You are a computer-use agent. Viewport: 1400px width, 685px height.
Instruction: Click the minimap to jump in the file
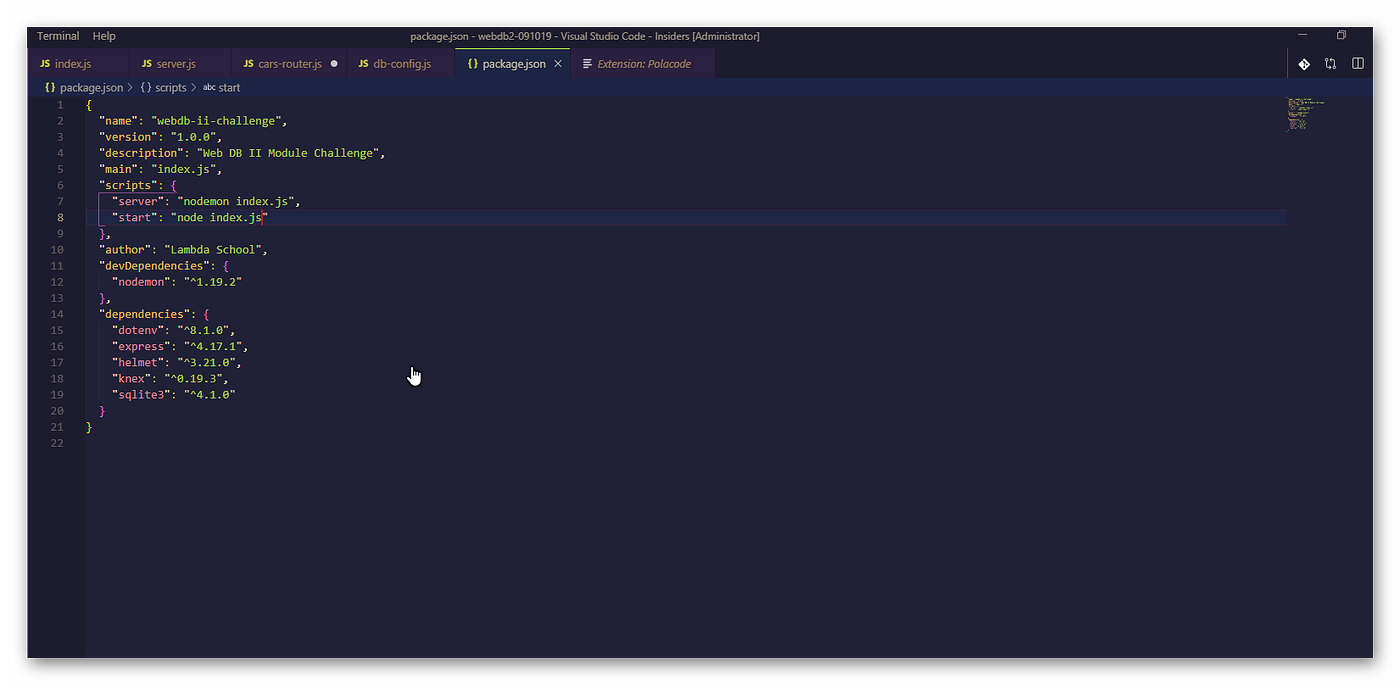point(1305,115)
